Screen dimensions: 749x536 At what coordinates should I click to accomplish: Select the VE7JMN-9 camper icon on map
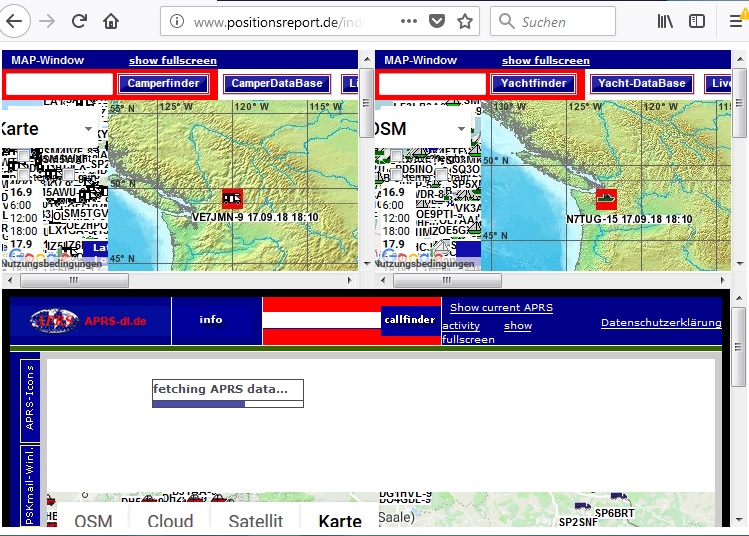[x=232, y=199]
